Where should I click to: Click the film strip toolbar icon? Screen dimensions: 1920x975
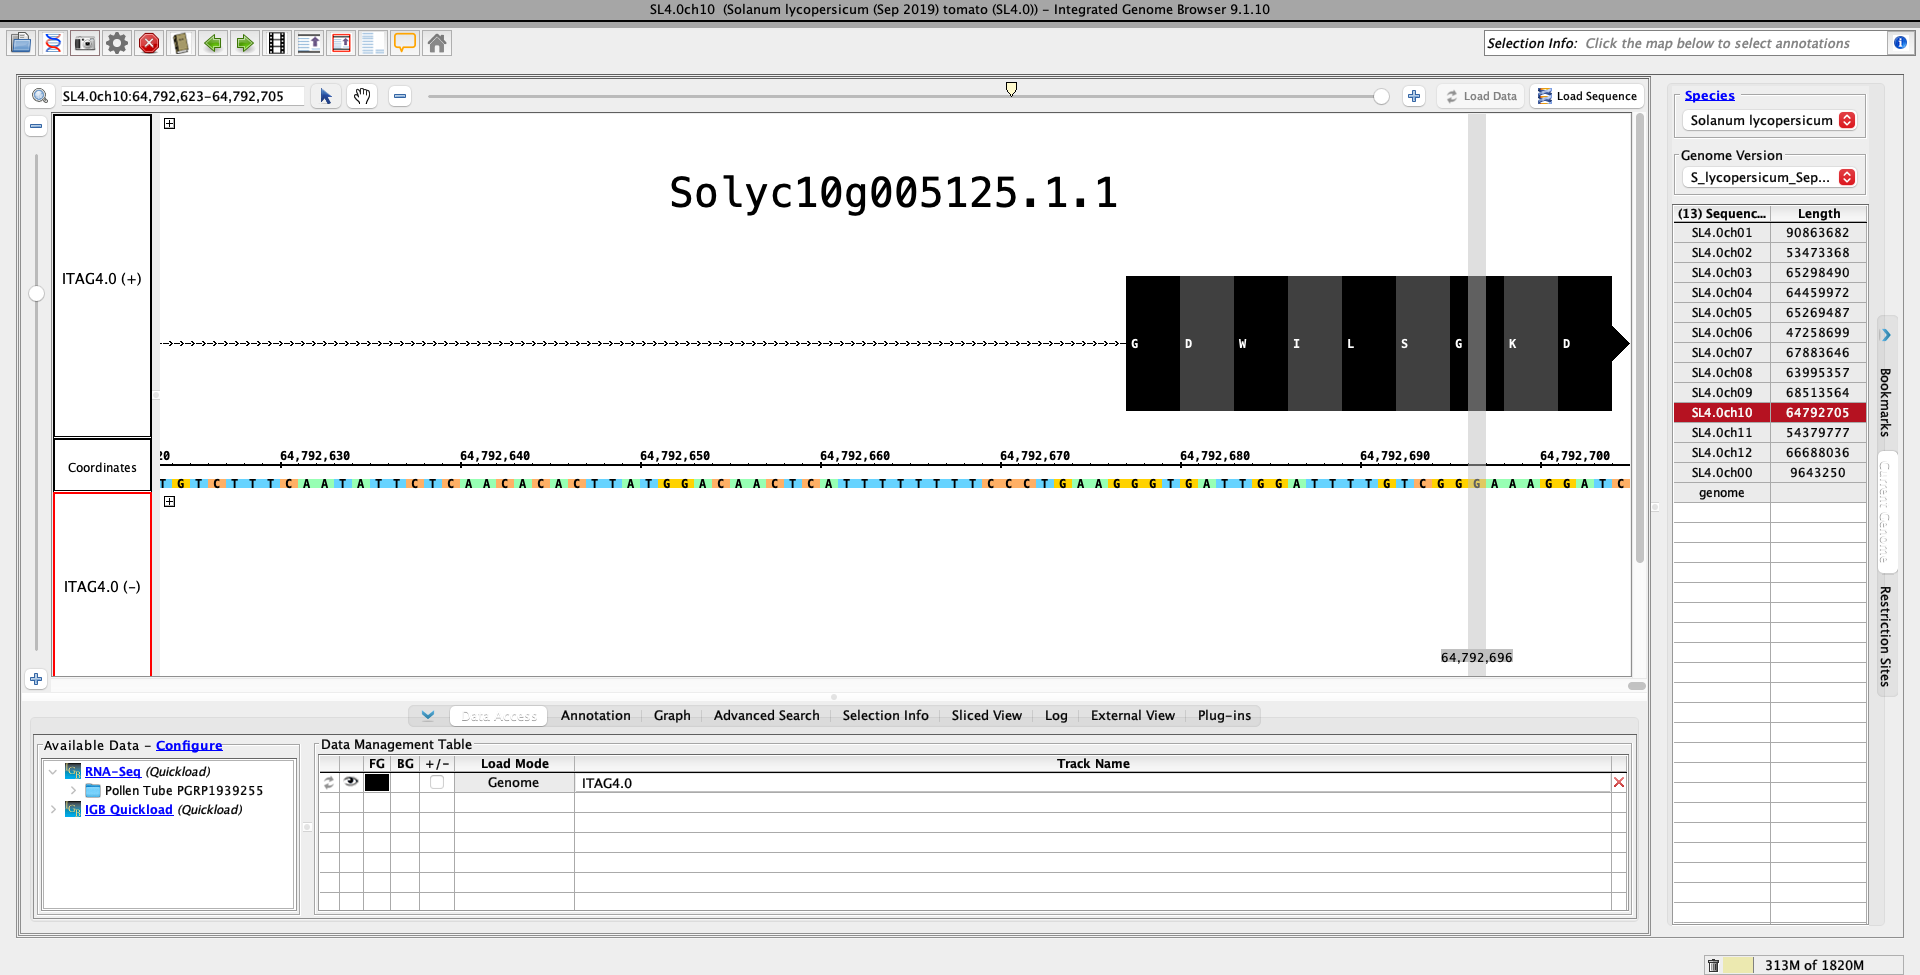277,43
